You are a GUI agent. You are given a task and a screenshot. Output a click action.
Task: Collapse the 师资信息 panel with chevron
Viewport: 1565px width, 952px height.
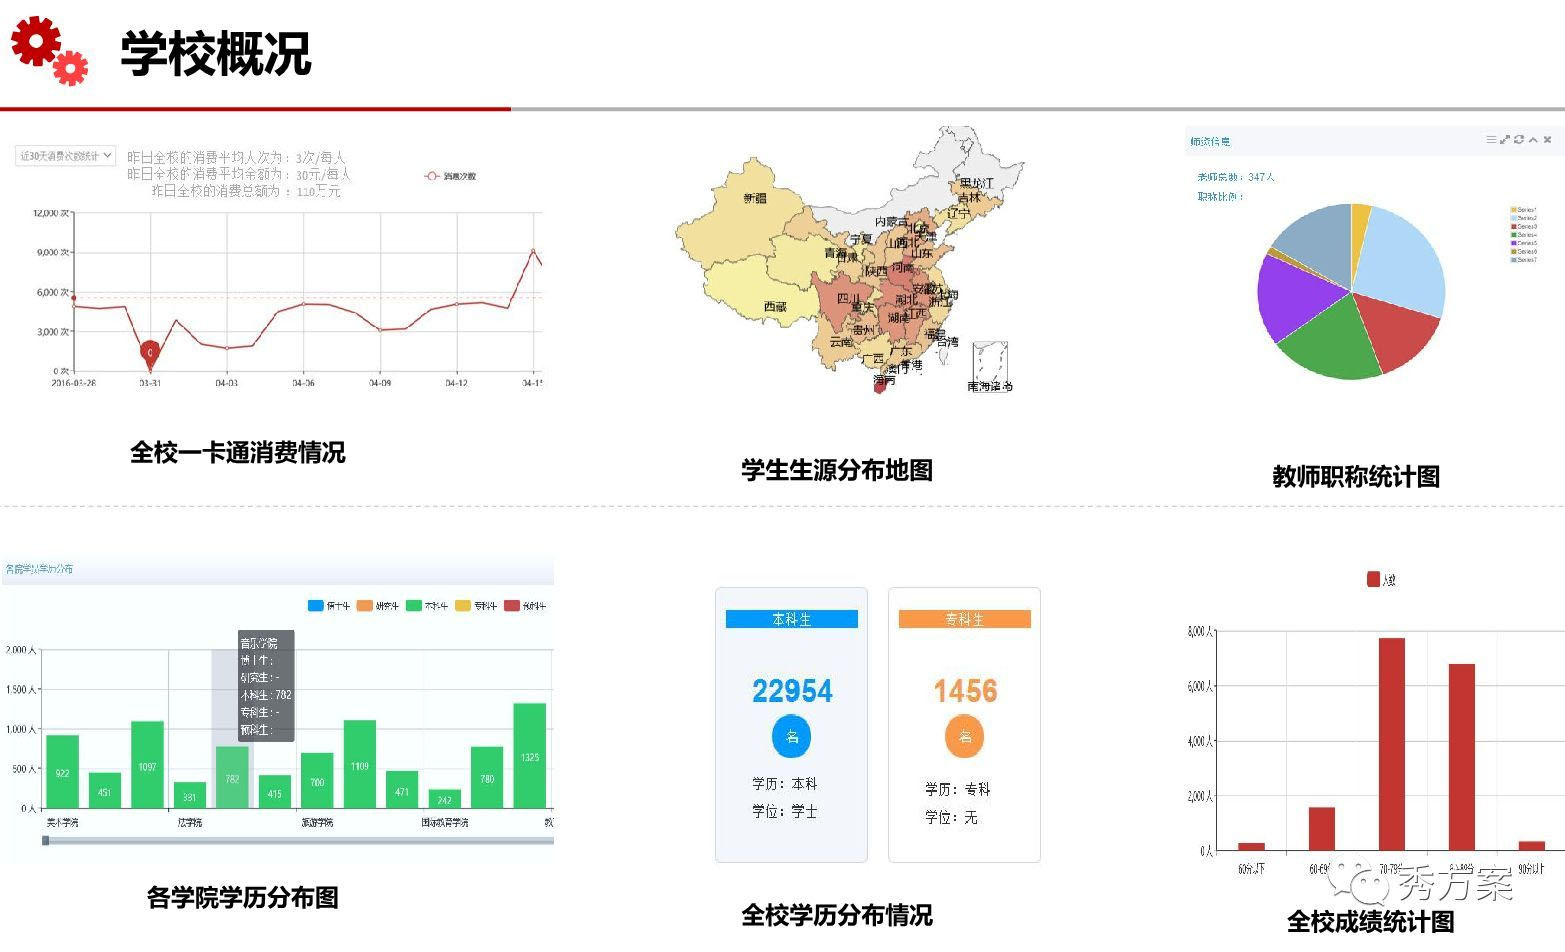coord(1533,140)
